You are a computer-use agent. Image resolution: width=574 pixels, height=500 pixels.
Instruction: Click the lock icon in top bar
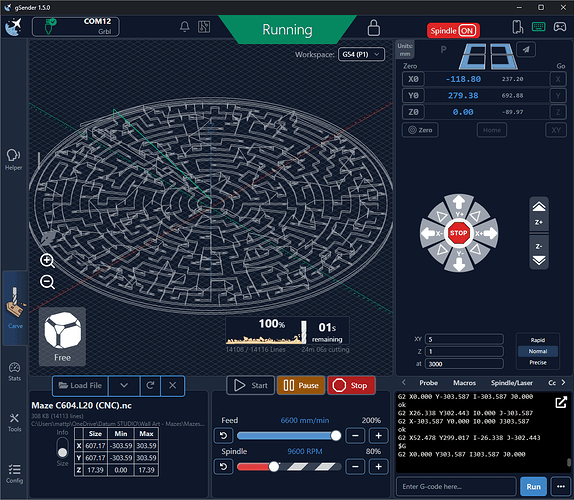point(373,28)
